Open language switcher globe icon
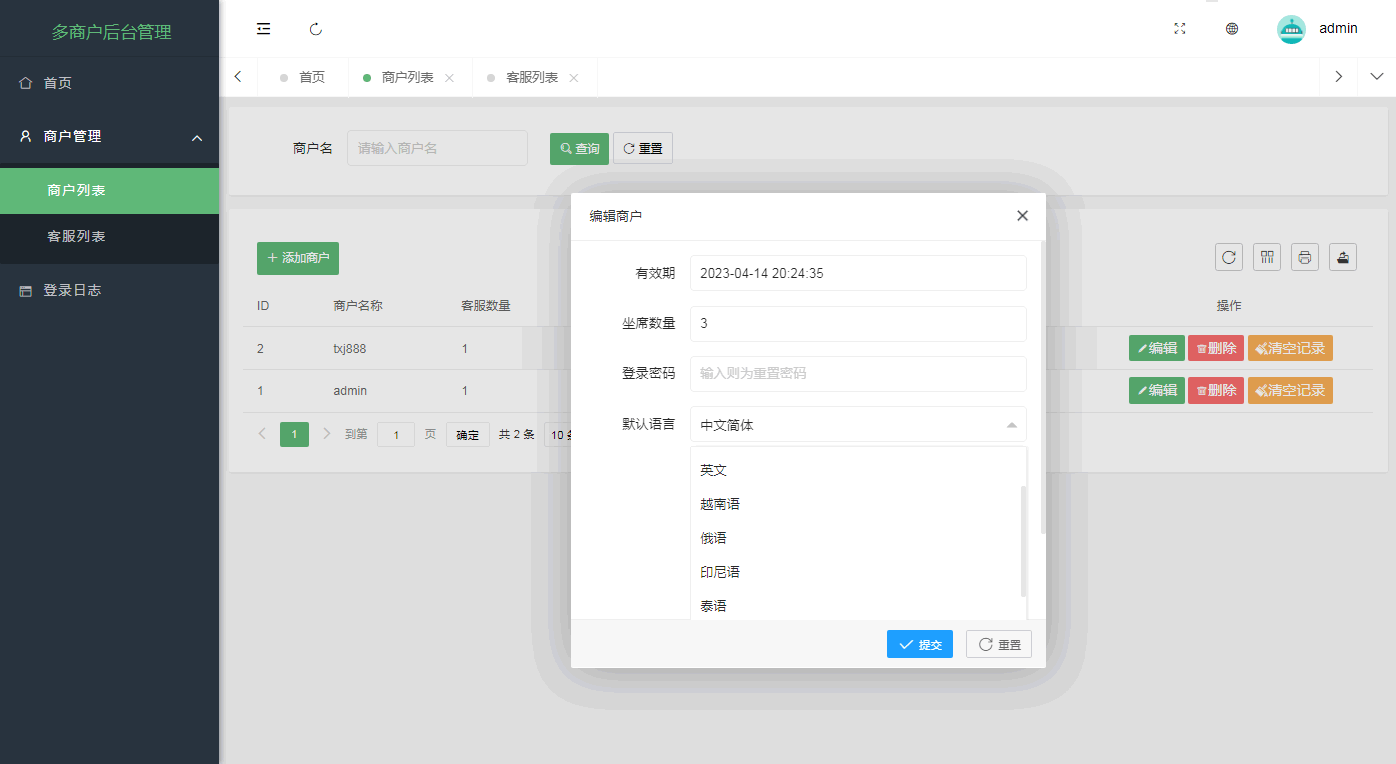The height and width of the screenshot is (764, 1396). point(1232,29)
